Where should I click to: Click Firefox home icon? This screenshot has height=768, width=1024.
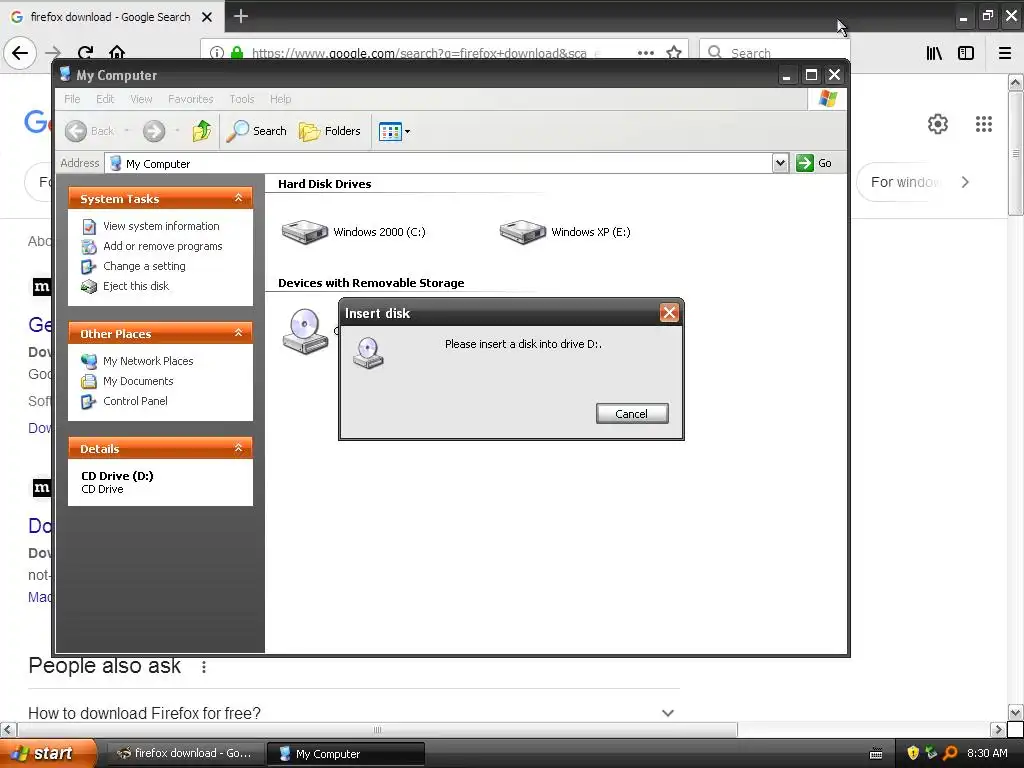pos(117,52)
